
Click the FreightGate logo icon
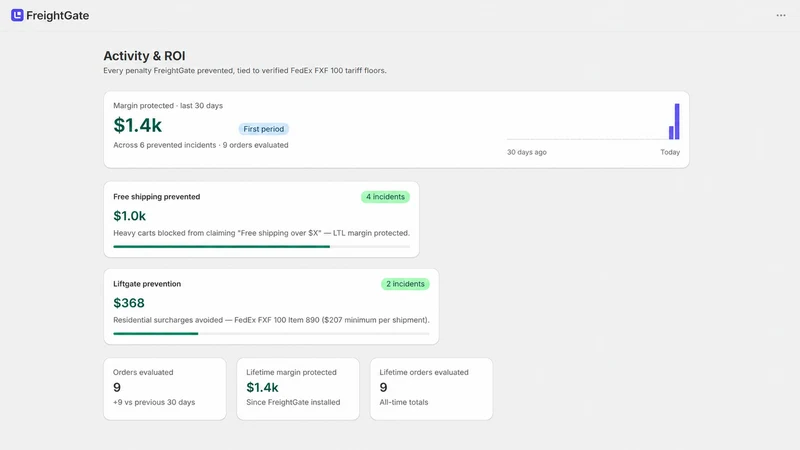(x=17, y=15)
